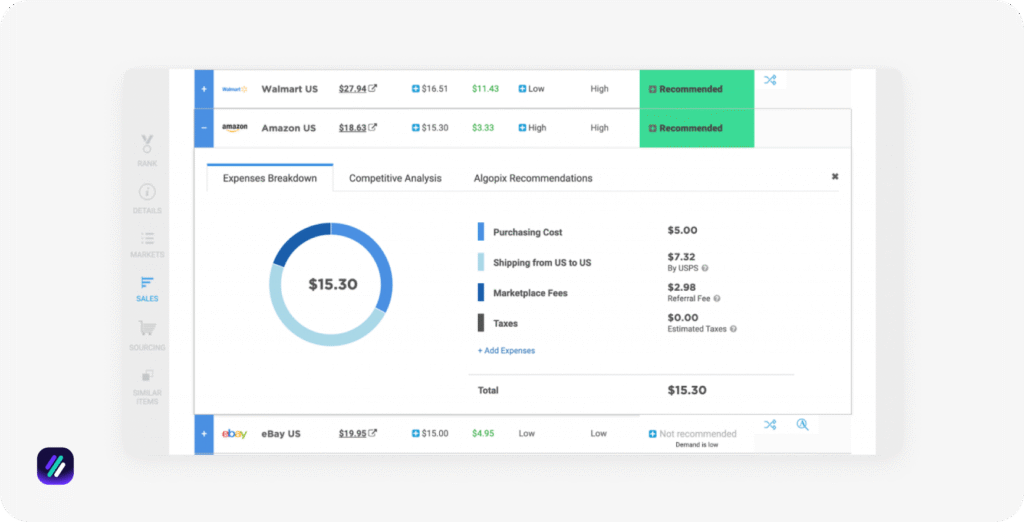
Task: Click help icon next to Referral Fee
Action: point(717,298)
